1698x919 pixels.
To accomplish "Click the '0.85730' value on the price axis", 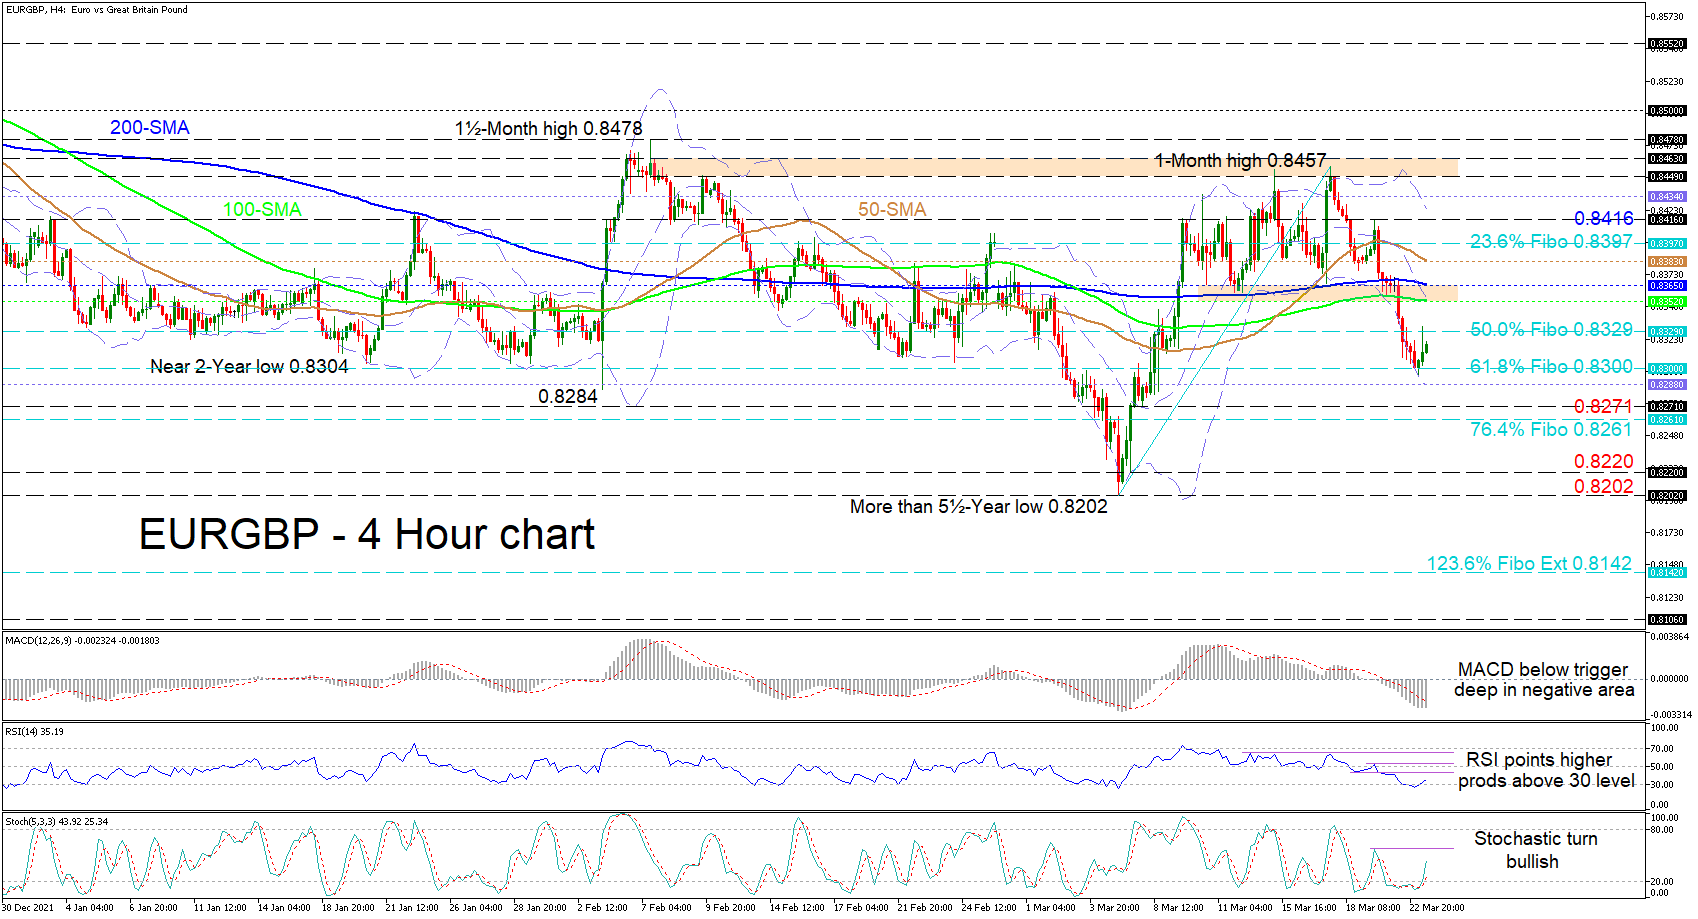I will click(x=1666, y=17).
